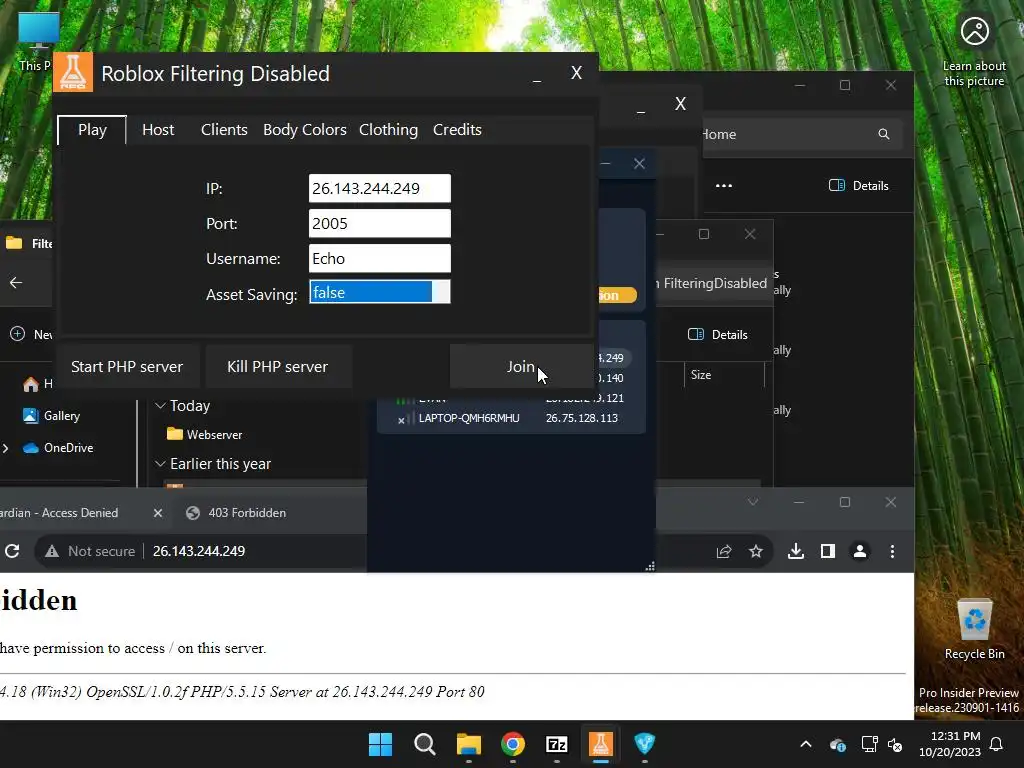Open the Webserver folder

pos(204,434)
